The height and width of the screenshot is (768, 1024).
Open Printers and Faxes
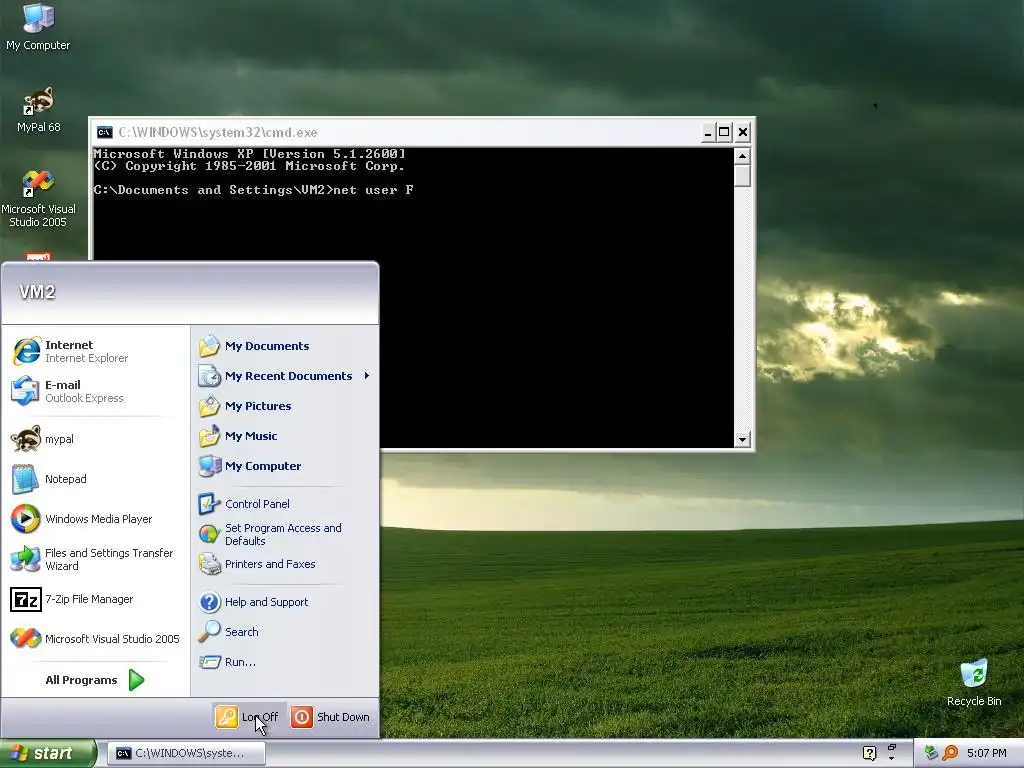coord(285,564)
